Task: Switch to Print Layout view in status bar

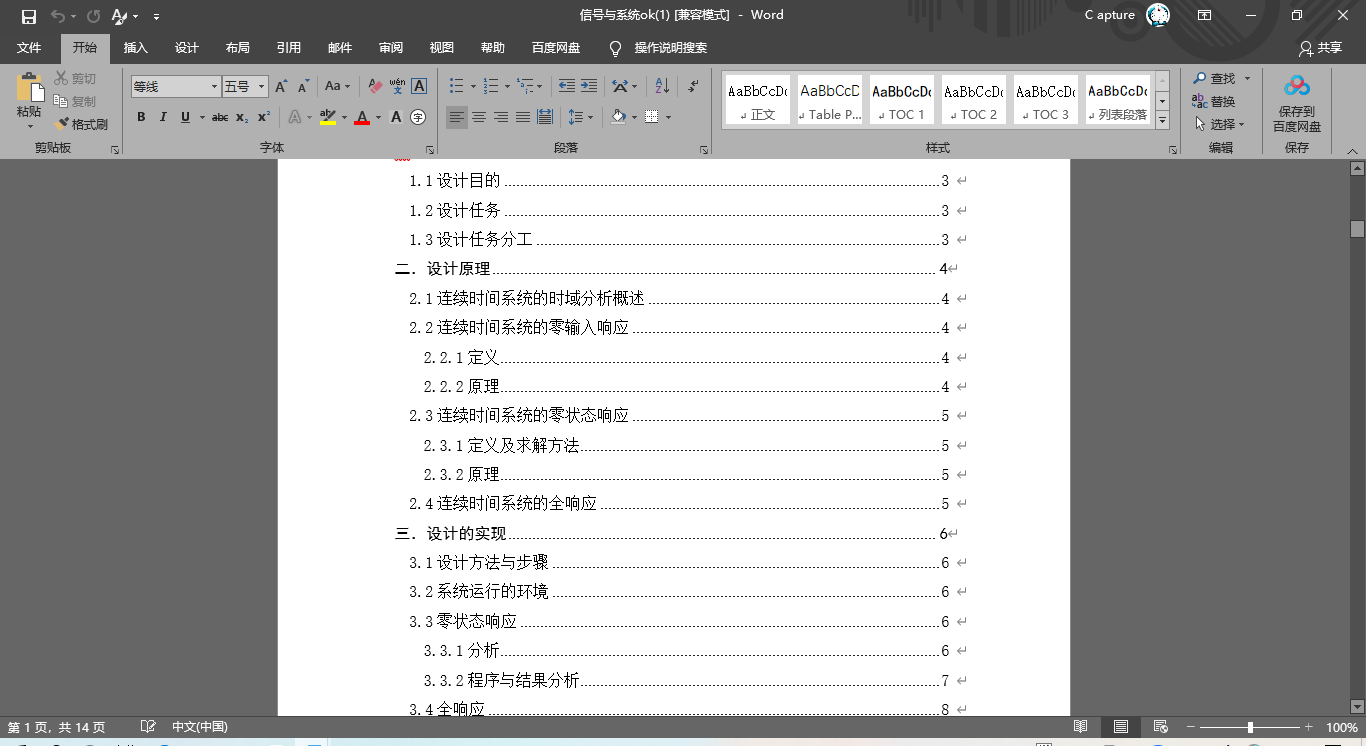Action: pos(1121,727)
